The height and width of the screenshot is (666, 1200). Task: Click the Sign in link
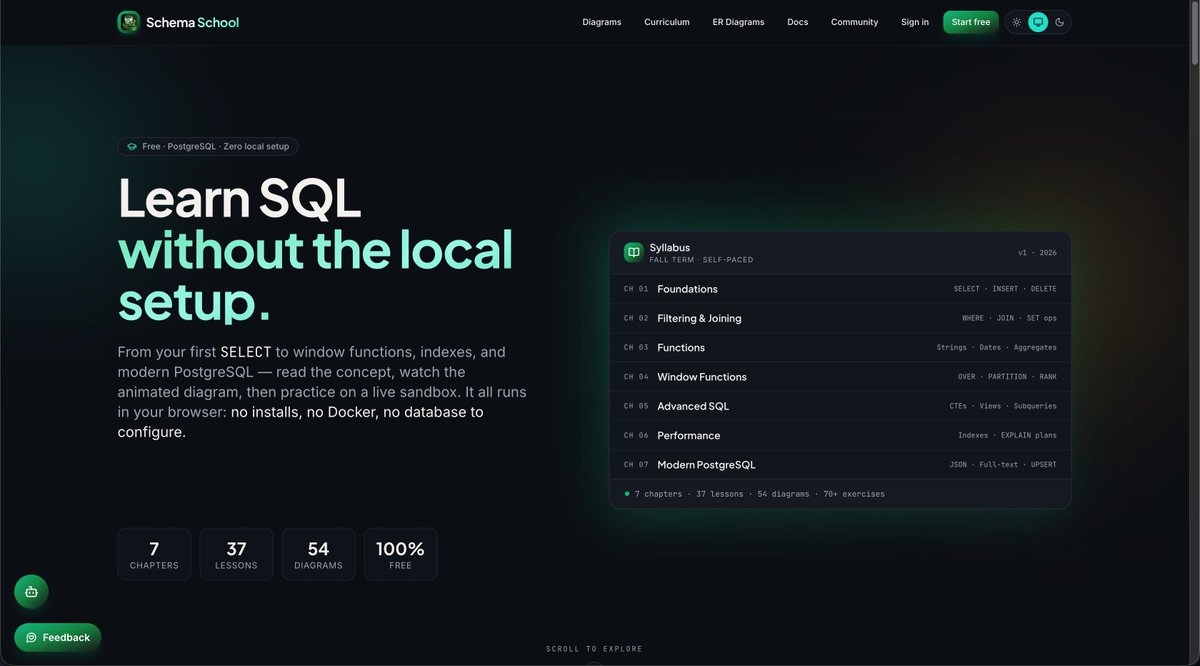(915, 22)
